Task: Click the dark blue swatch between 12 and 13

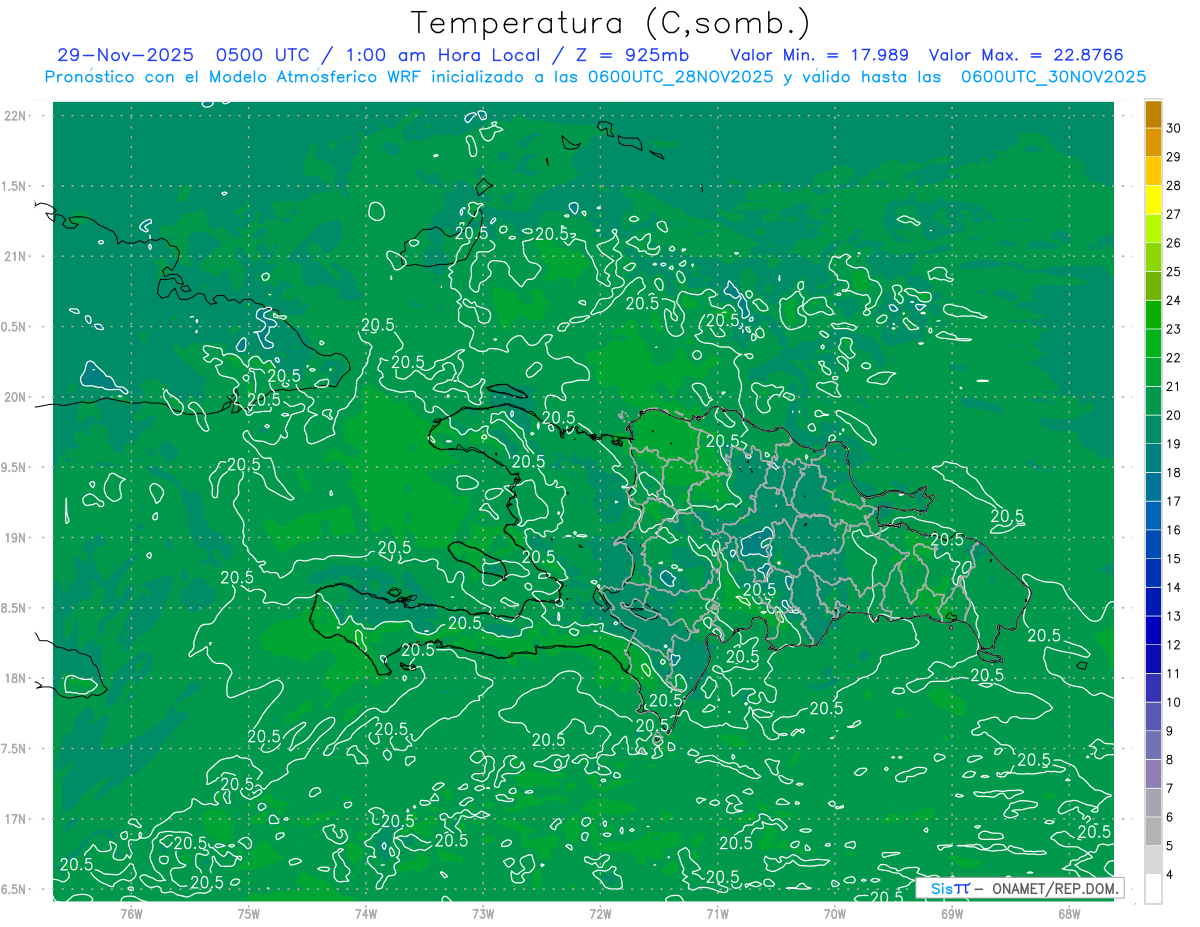Action: tap(1153, 630)
